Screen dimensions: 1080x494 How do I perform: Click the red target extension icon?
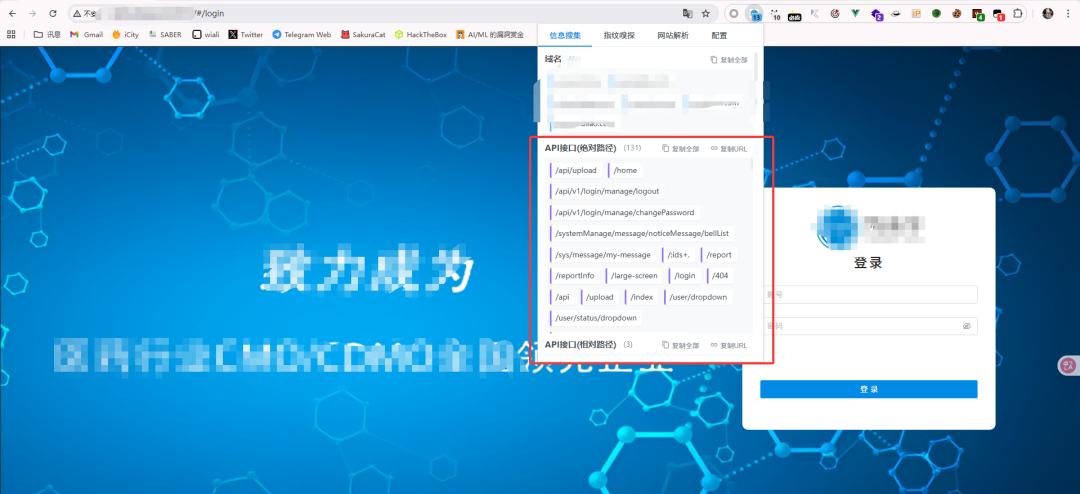click(835, 13)
